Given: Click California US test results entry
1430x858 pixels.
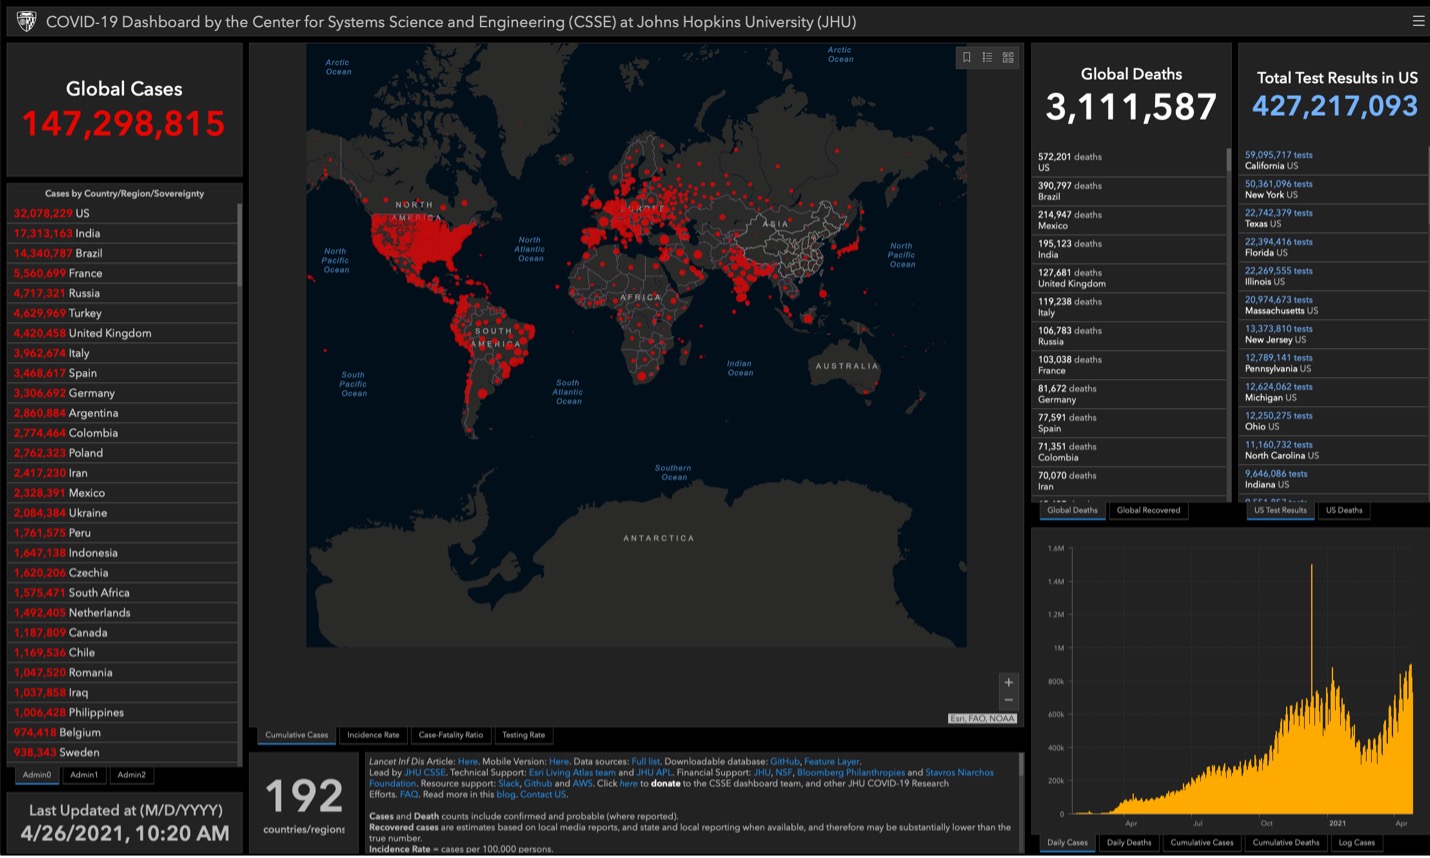Looking at the screenshot, I should point(1333,160).
